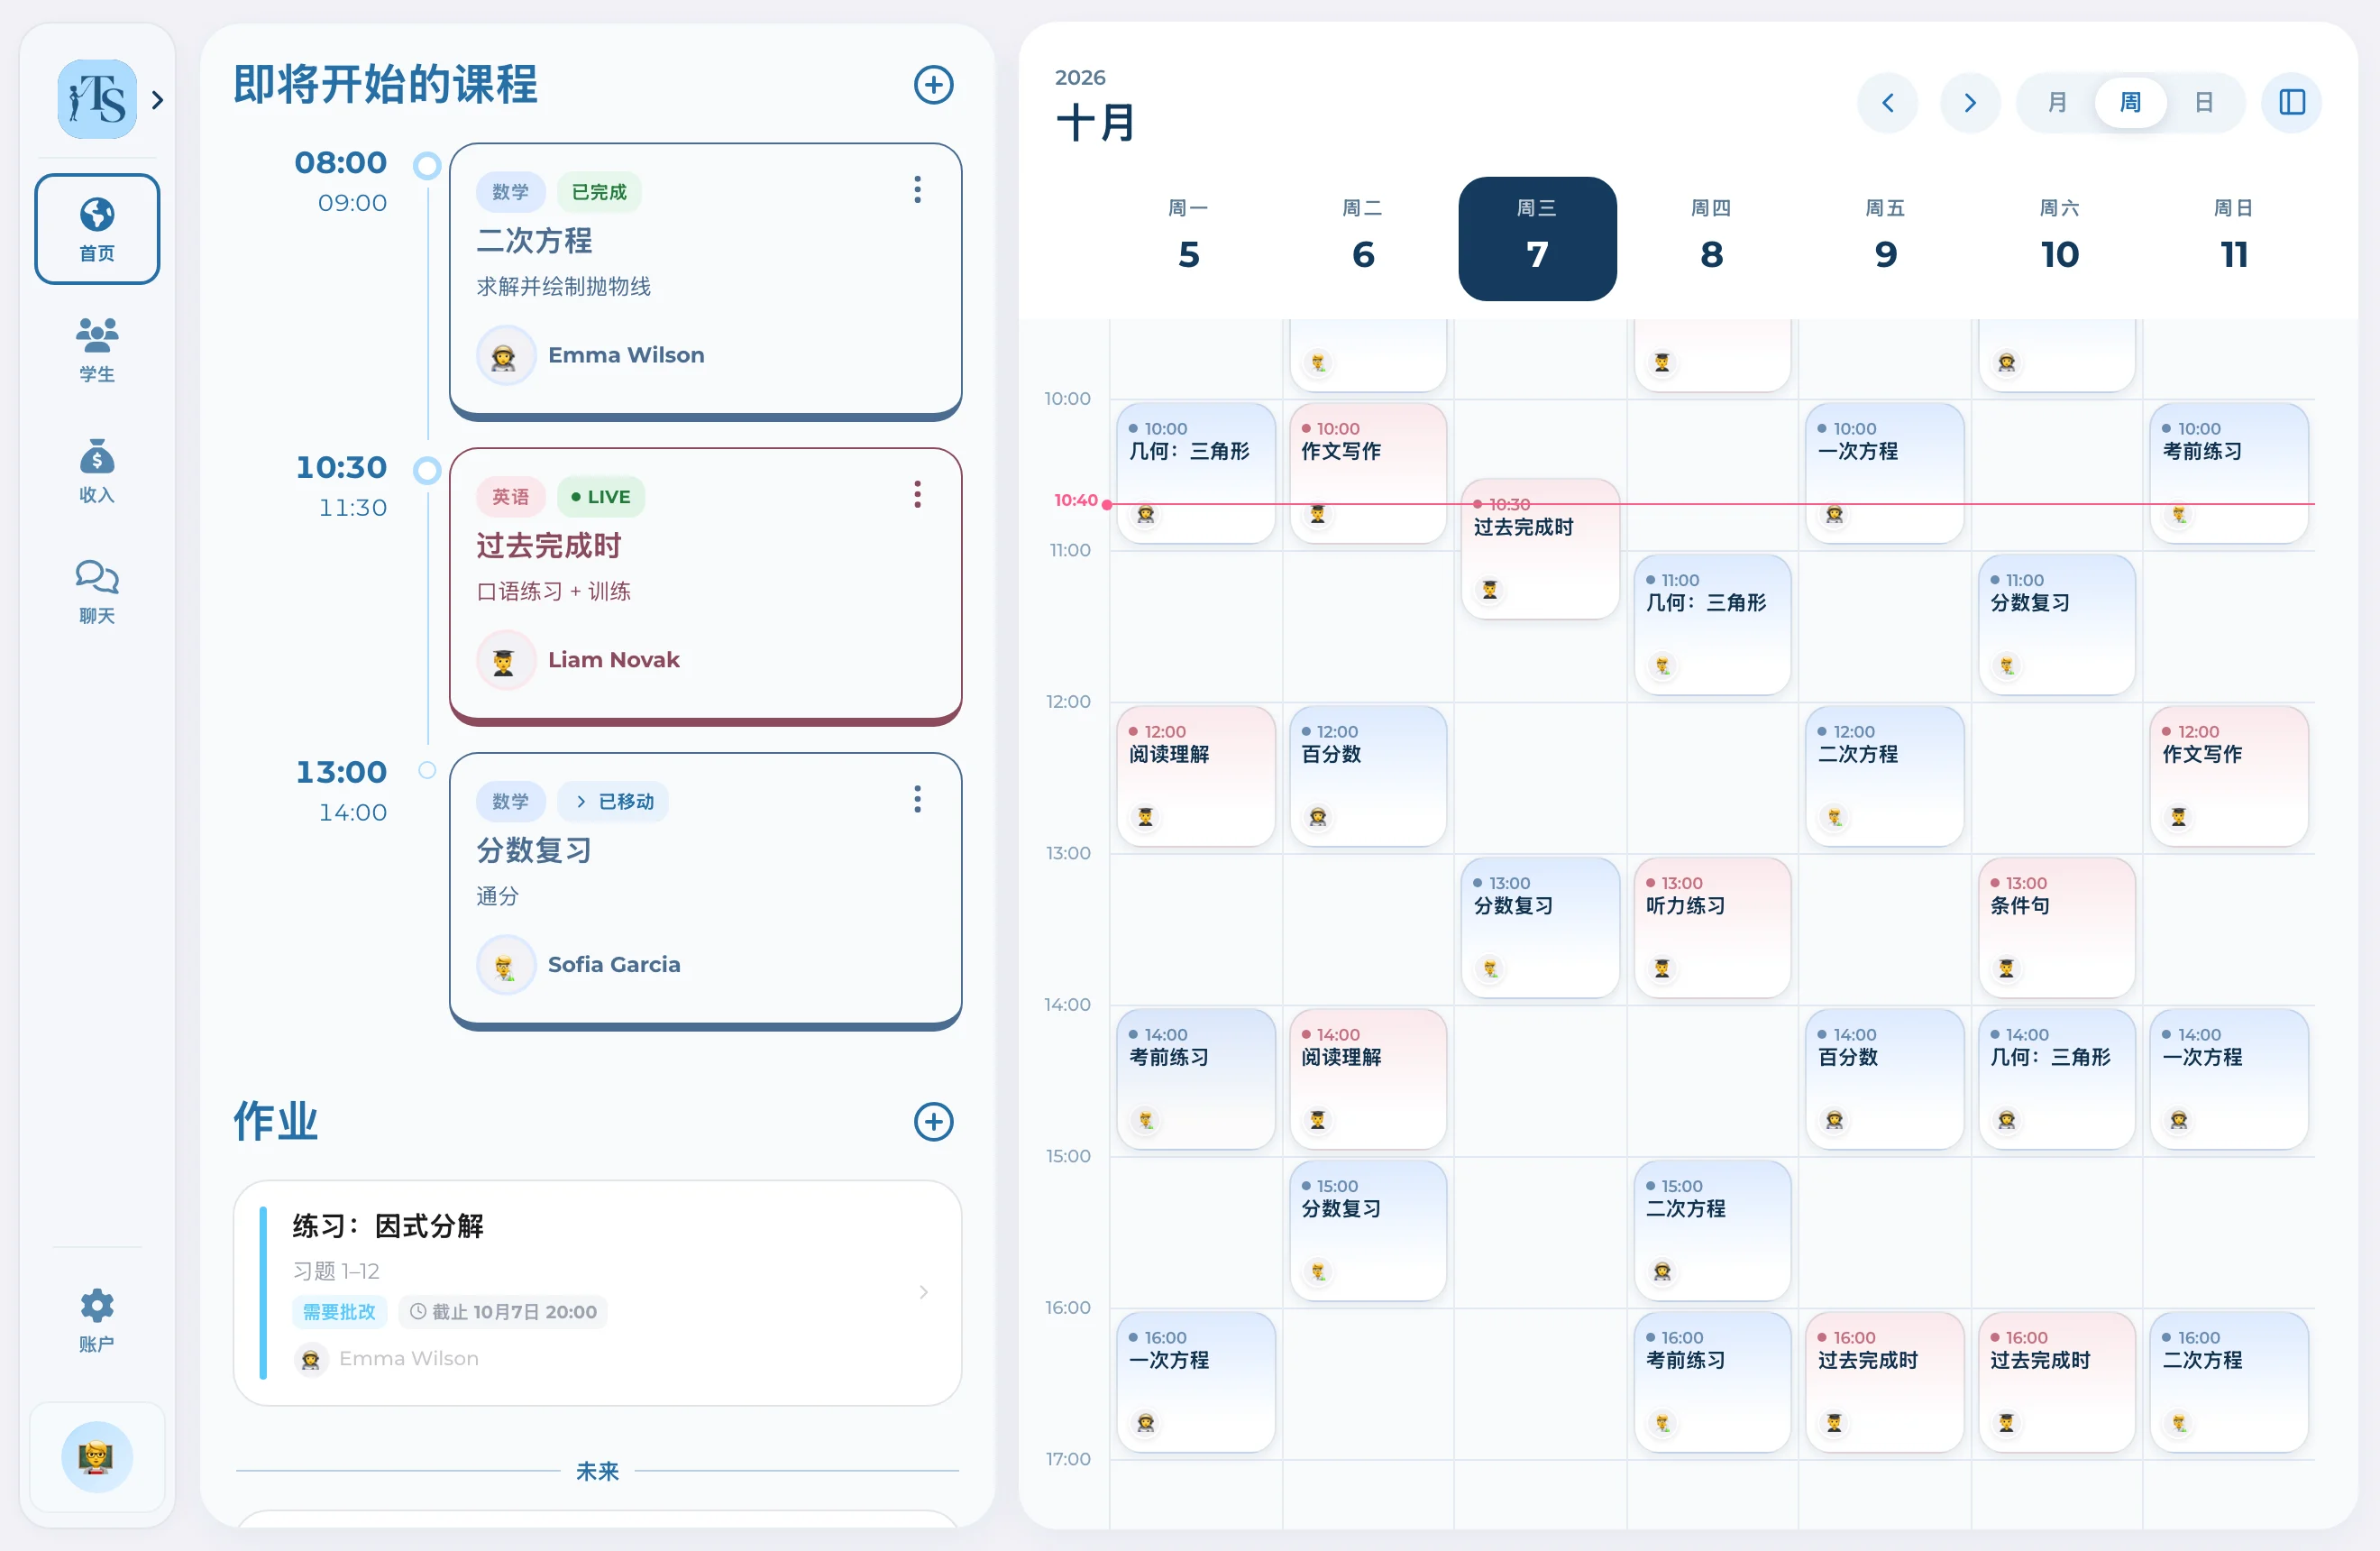
Task: Click the 已移动 tag on 分数复习 card
Action: (x=614, y=802)
